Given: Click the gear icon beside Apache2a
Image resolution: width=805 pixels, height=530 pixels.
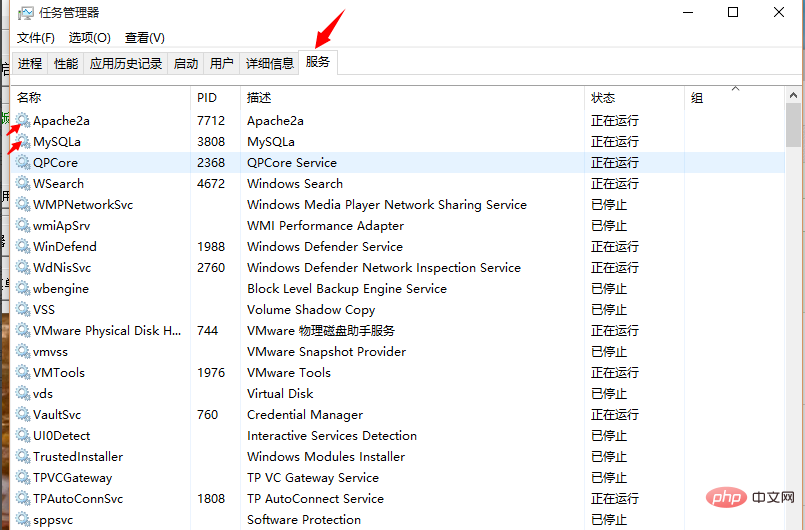Looking at the screenshot, I should pyautogui.click(x=23, y=120).
